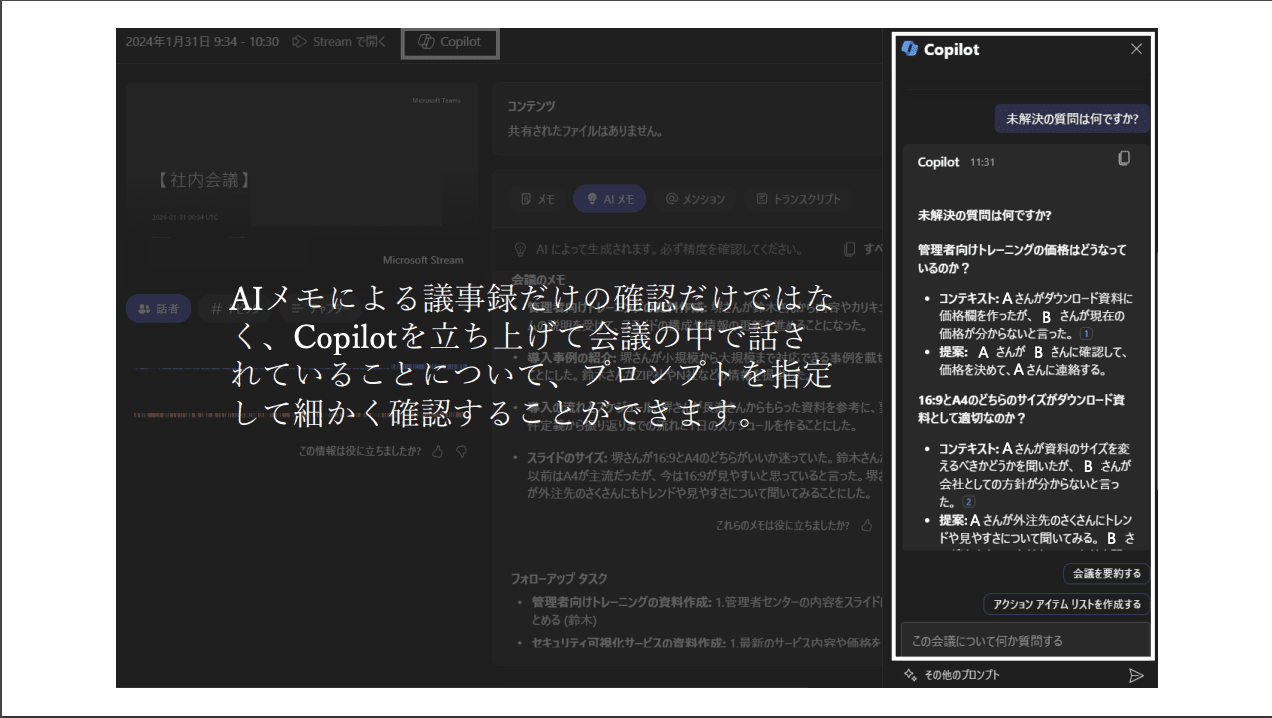
Task: Open Copilot from the meeting toolbar
Action: tap(449, 42)
